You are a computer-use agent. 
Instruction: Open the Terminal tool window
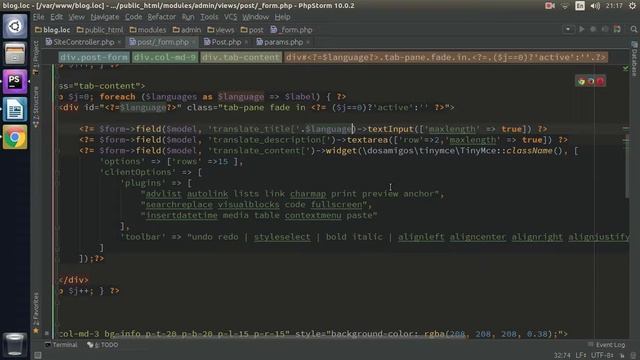[x=61, y=345]
